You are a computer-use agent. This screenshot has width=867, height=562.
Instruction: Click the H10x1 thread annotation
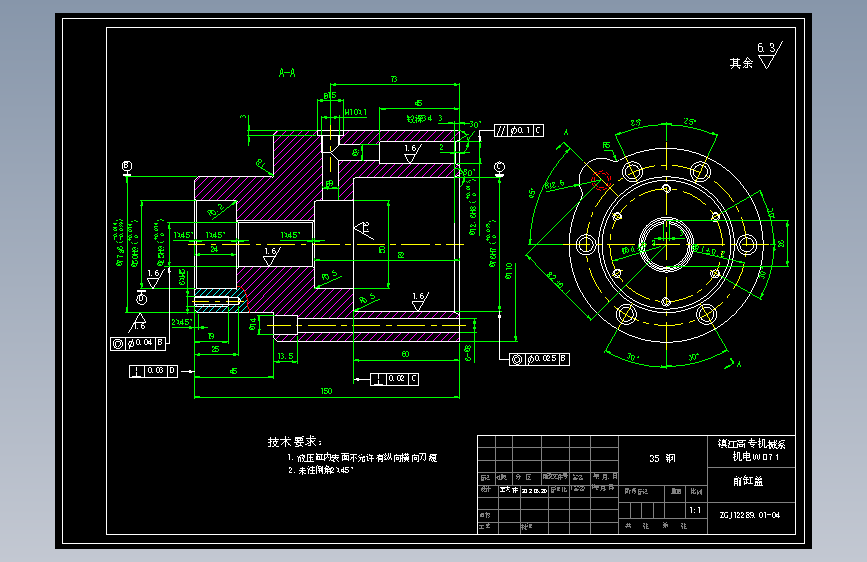coord(356,112)
